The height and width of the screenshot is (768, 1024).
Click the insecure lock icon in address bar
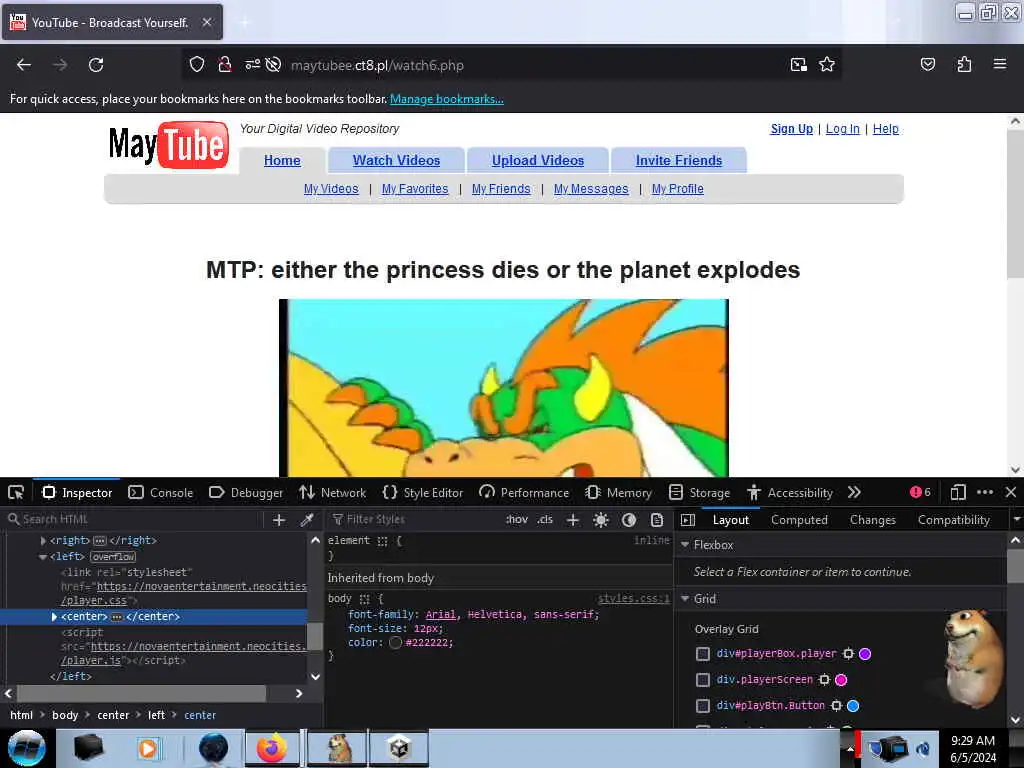tap(225, 65)
